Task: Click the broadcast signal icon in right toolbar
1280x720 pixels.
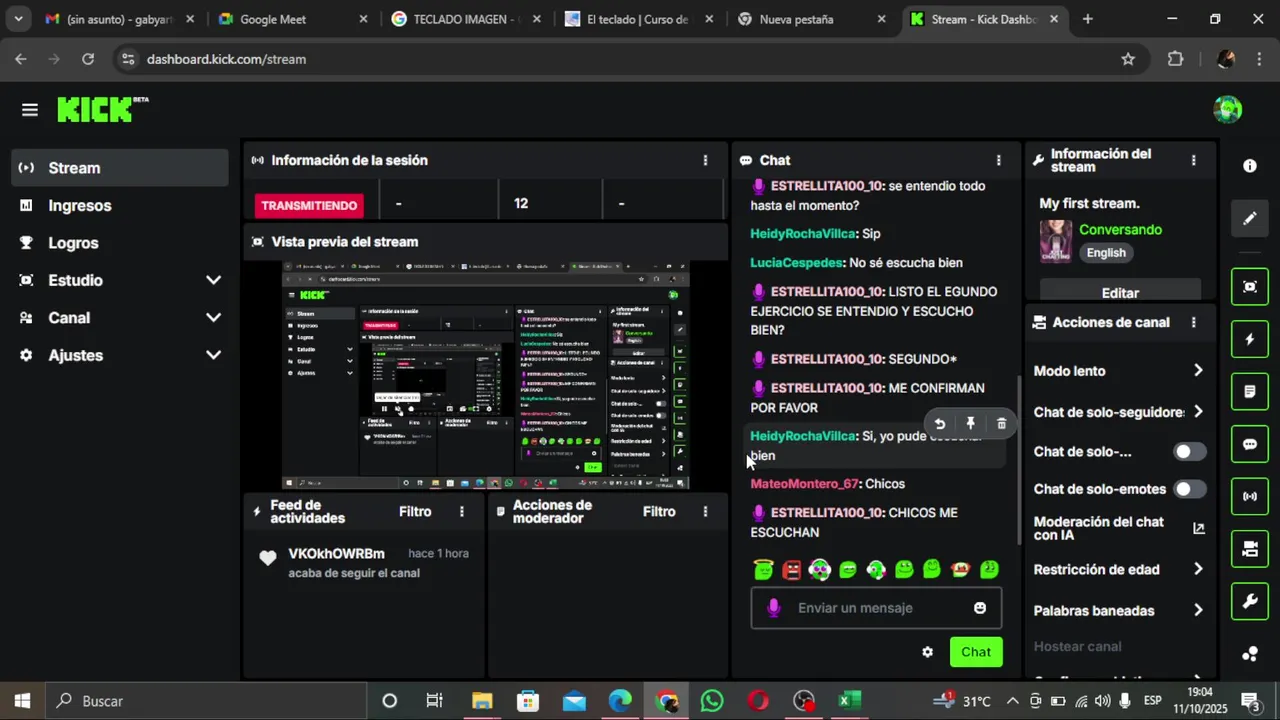Action: 1250,496
